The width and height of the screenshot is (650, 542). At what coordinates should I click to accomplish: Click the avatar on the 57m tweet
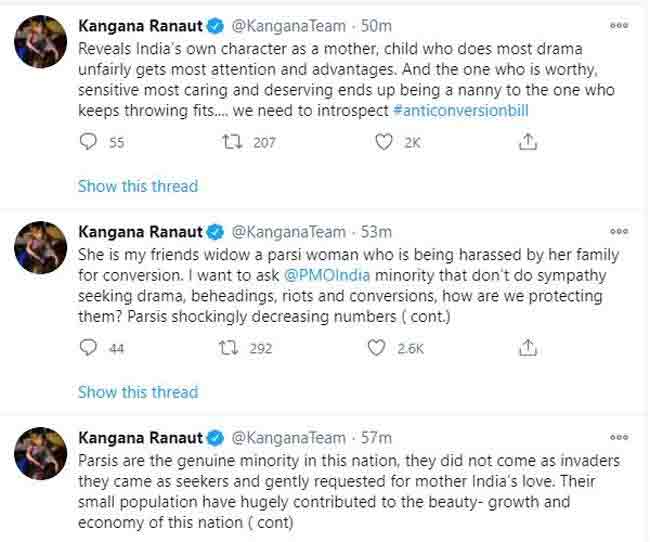(41, 453)
